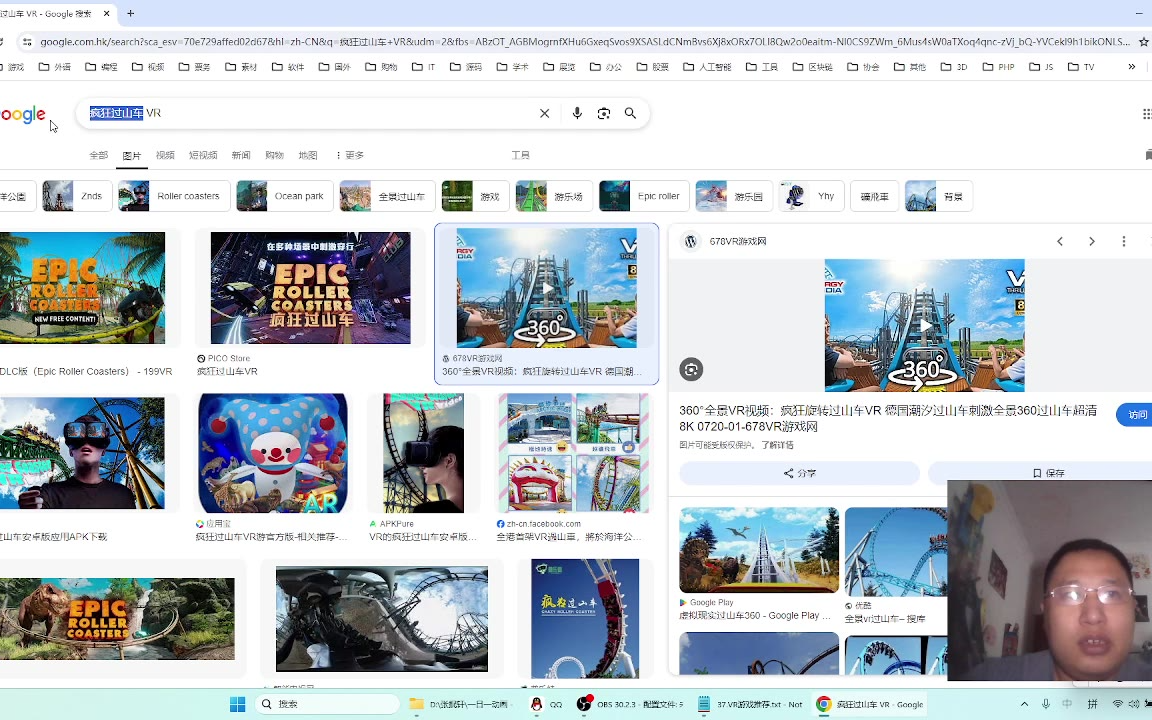Start voice search with the microphone icon
Viewport: 1152px width, 720px height.
(x=577, y=113)
